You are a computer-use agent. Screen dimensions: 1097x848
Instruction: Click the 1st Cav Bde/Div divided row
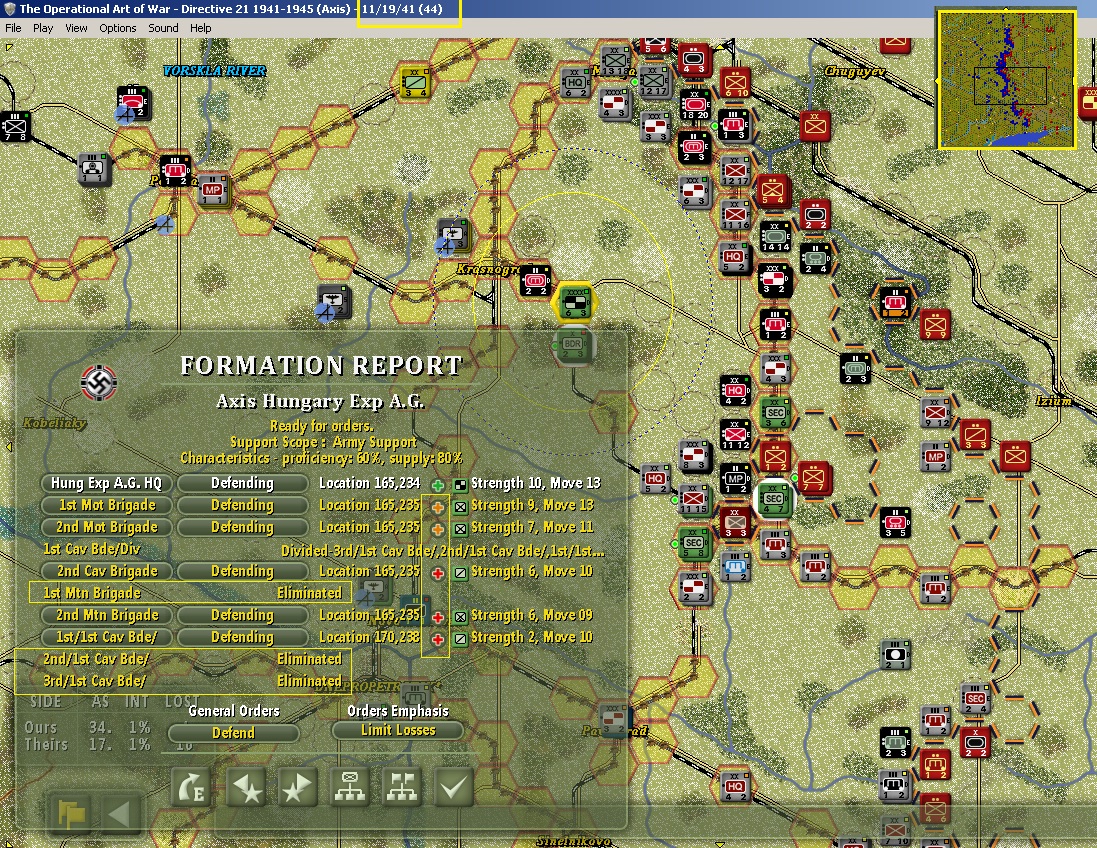[323, 549]
